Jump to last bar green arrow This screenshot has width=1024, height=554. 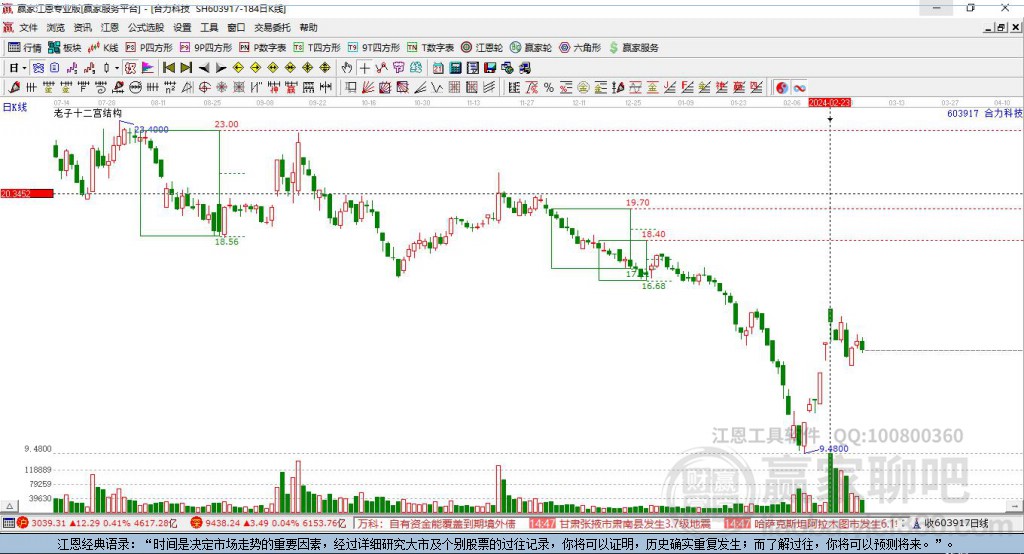tap(186, 68)
